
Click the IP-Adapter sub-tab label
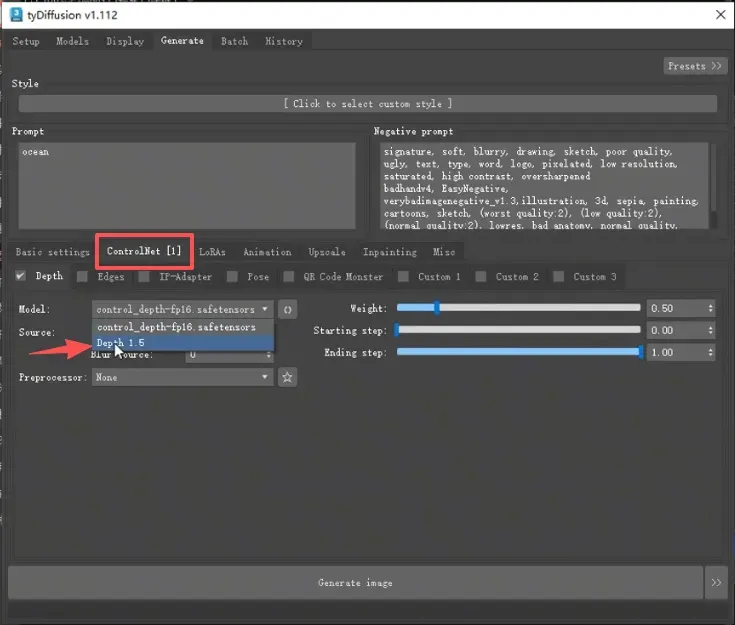click(186, 277)
